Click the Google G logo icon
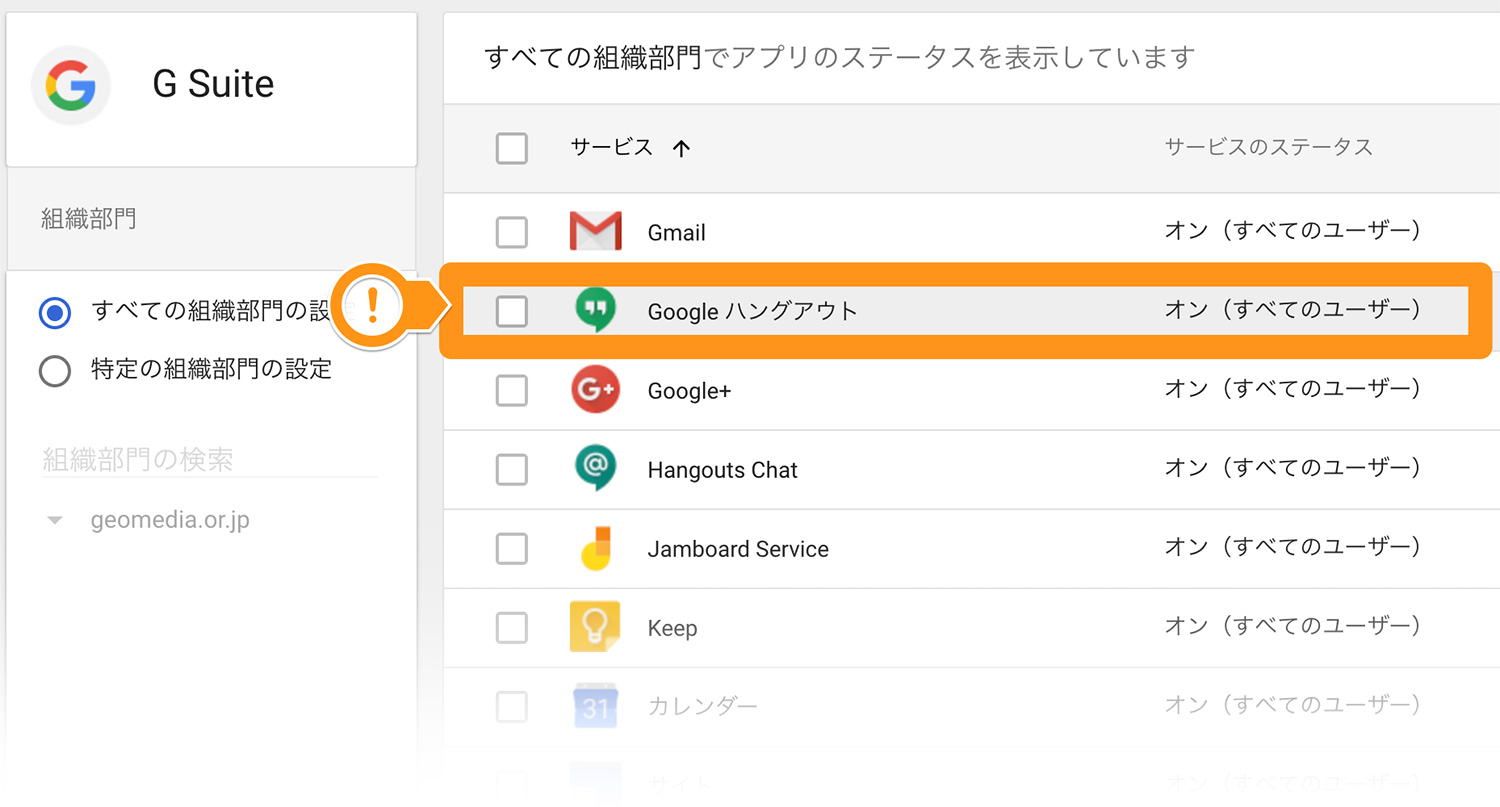This screenshot has width=1500, height=807. click(71, 84)
